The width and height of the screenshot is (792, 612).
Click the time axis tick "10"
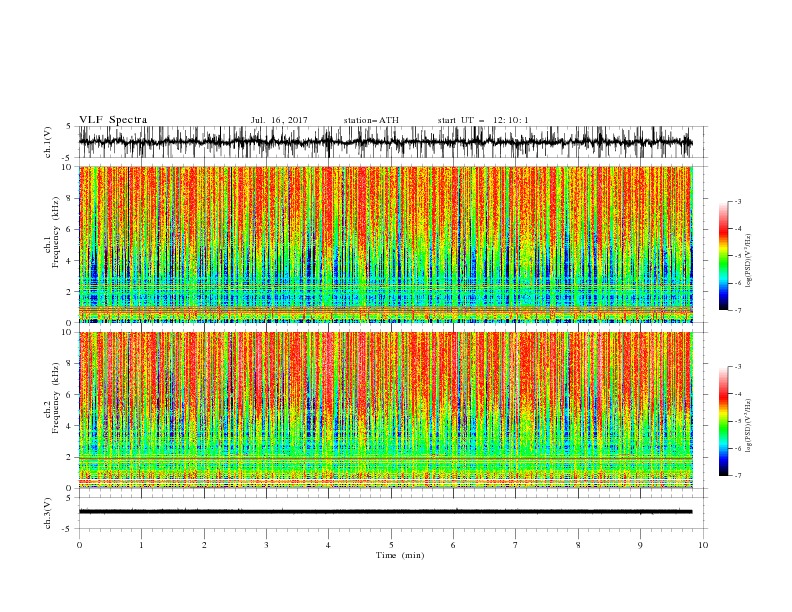(703, 545)
